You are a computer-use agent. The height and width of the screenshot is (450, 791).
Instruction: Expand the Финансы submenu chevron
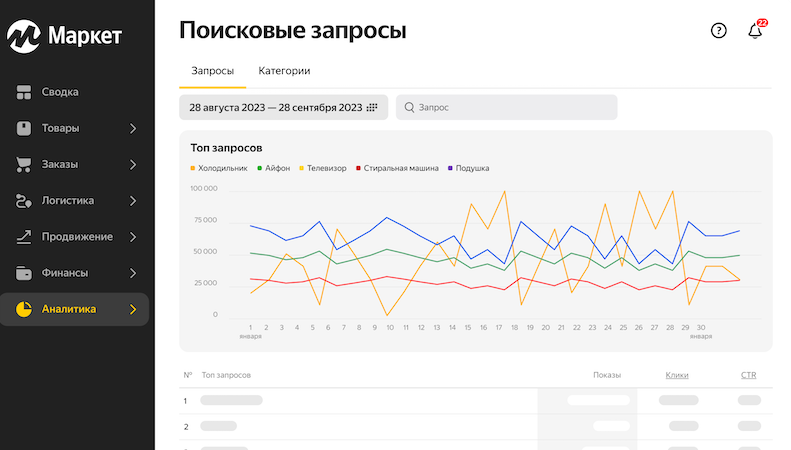[x=133, y=273]
